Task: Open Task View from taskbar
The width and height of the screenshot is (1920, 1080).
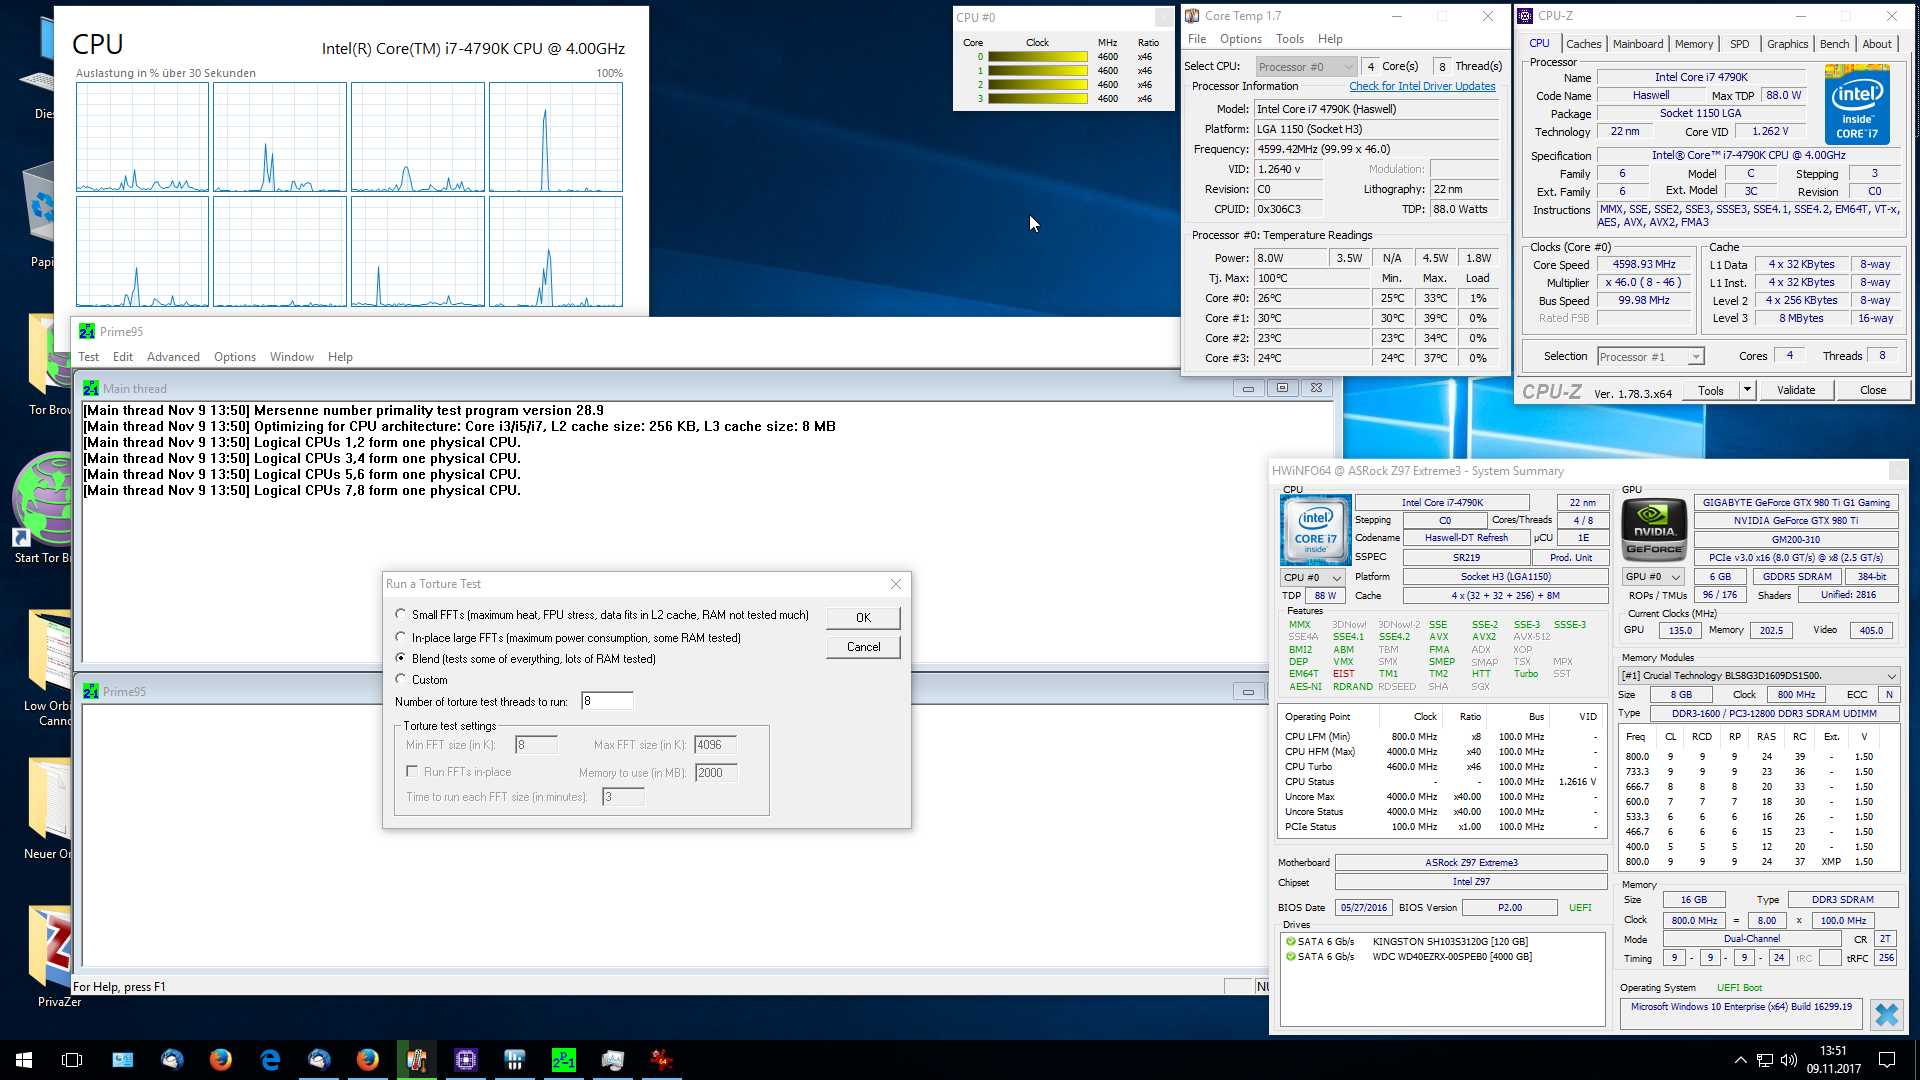Action: click(72, 1060)
